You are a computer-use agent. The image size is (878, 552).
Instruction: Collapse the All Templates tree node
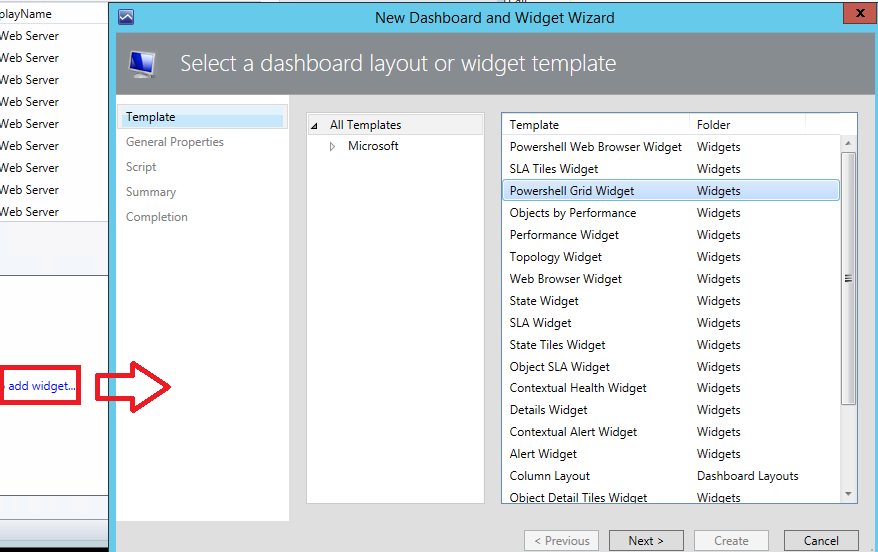pyautogui.click(x=315, y=125)
